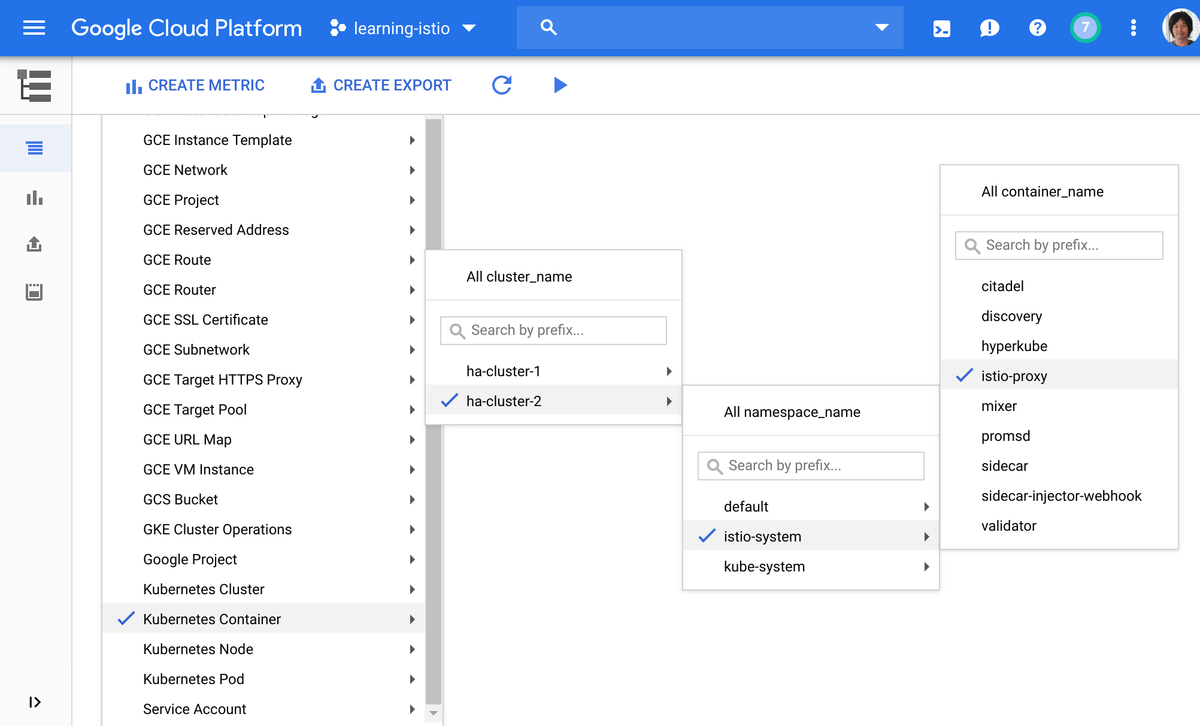Select checked Kubernetes Container resource

(x=264, y=619)
